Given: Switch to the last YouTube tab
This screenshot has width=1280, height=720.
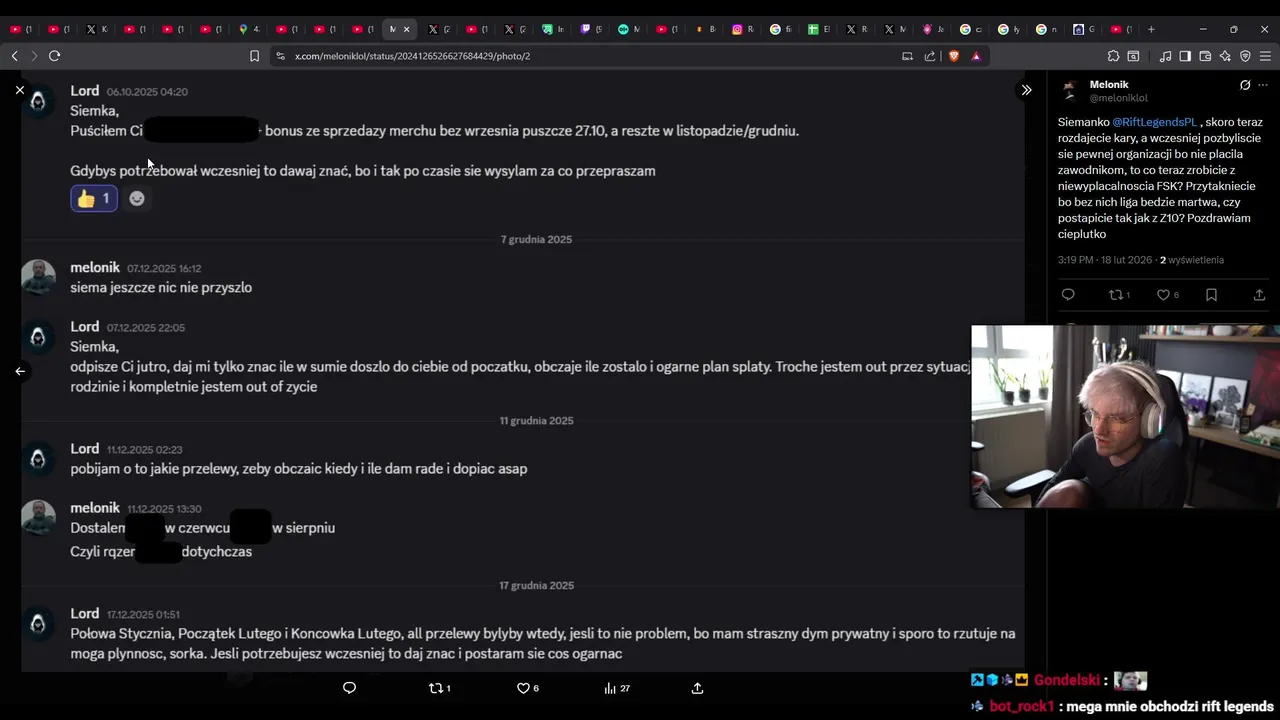Looking at the screenshot, I should pos(1121,29).
